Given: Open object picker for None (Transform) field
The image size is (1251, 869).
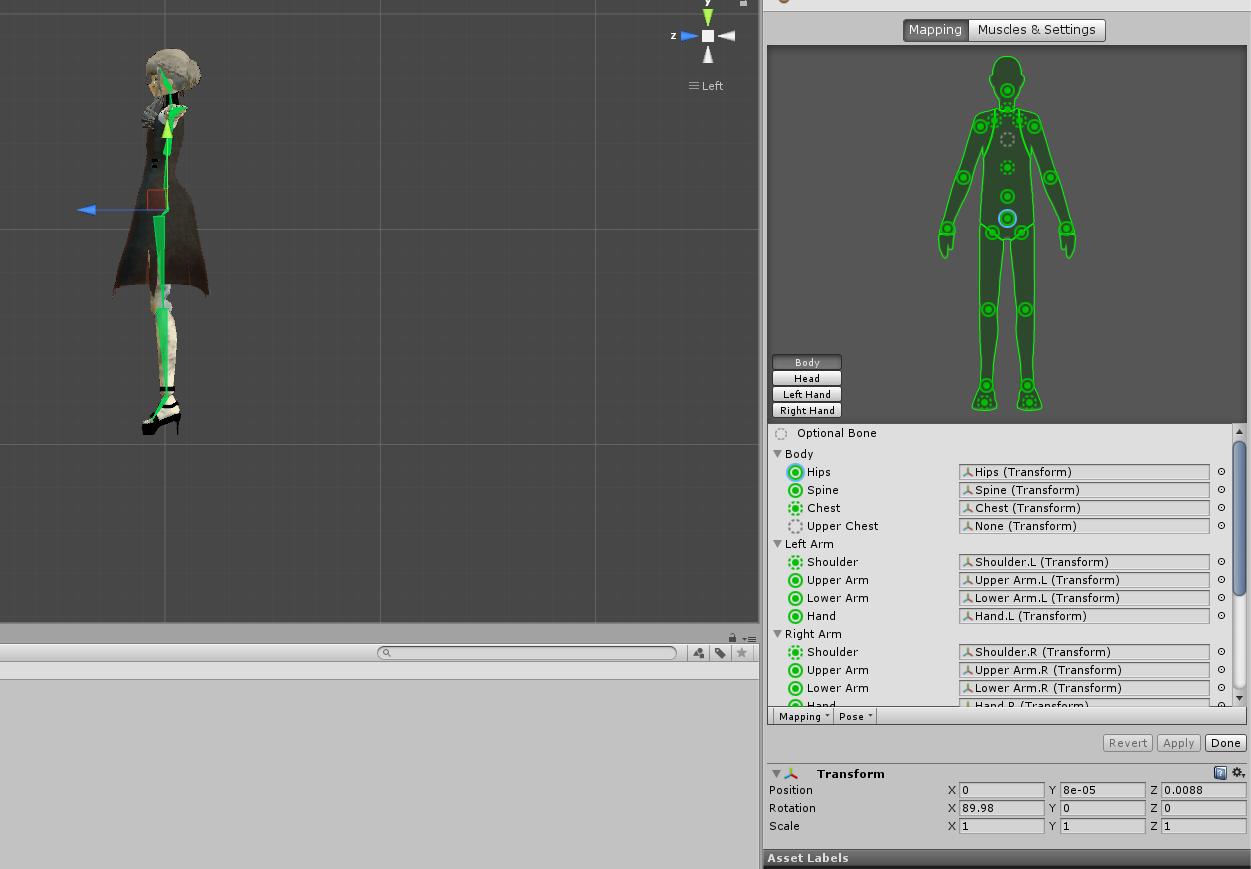Looking at the screenshot, I should [1221, 526].
